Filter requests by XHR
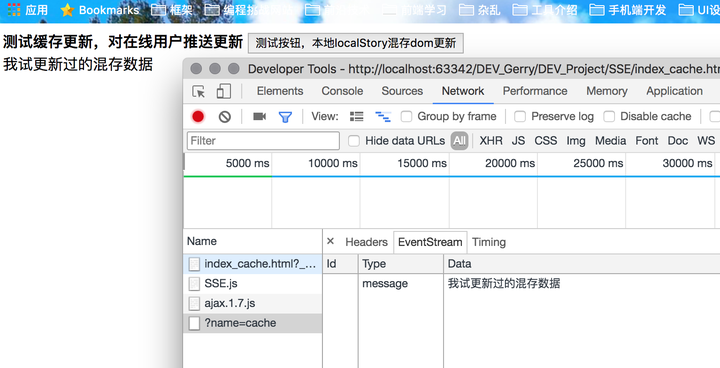The height and width of the screenshot is (368, 720). point(491,141)
